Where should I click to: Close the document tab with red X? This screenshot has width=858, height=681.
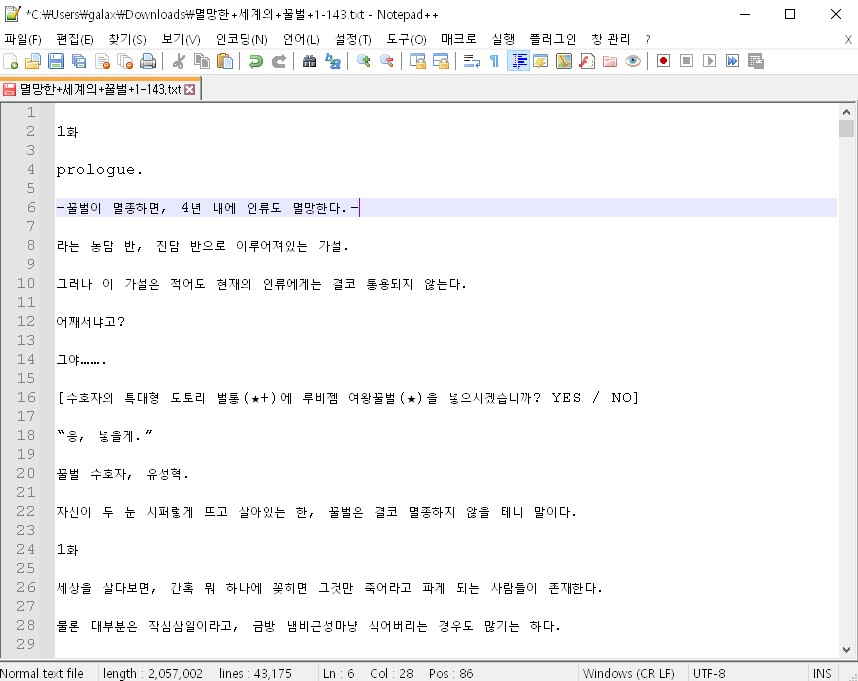[189, 90]
